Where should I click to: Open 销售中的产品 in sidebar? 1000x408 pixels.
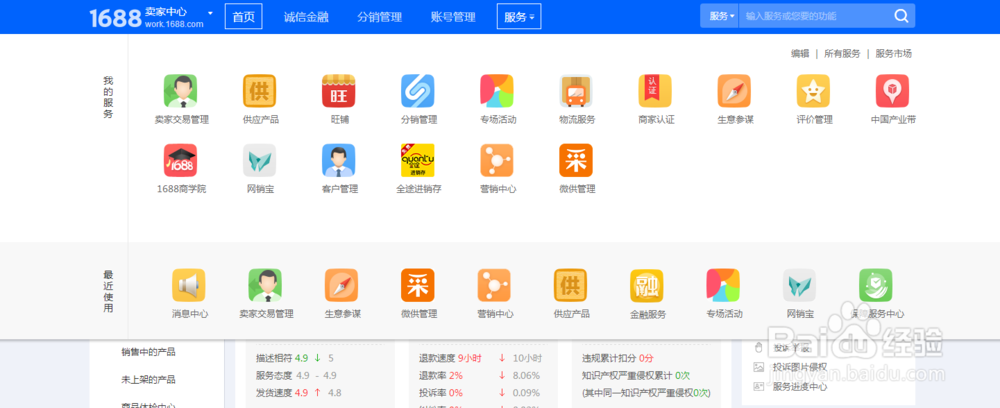[148, 352]
